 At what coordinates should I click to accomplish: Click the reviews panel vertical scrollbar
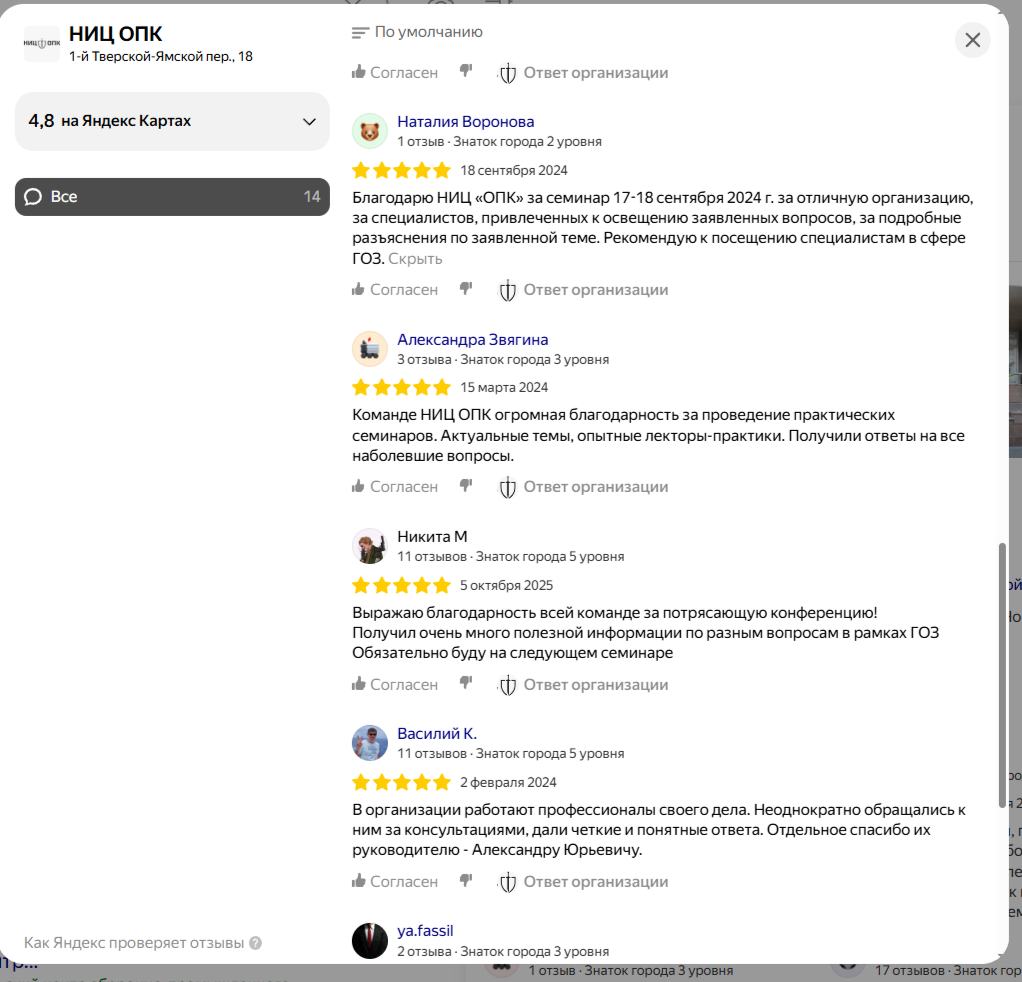coord(1002,675)
